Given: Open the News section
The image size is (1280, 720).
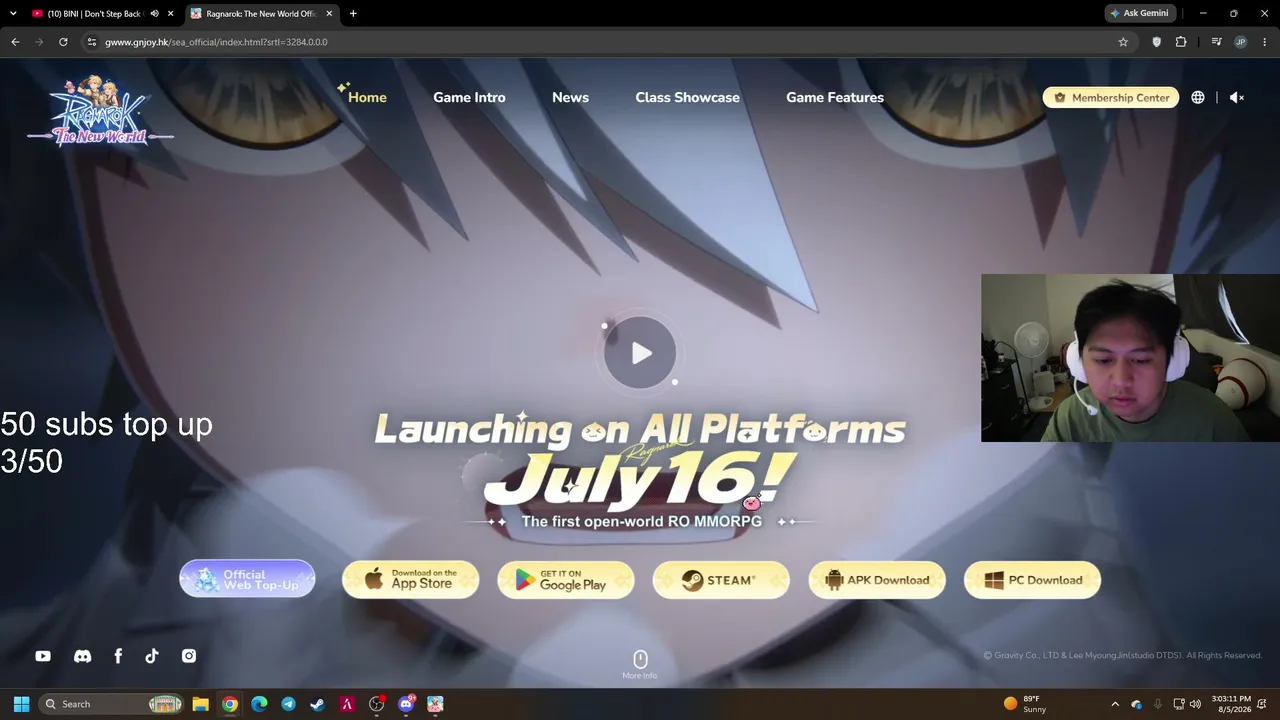Looking at the screenshot, I should click(570, 97).
